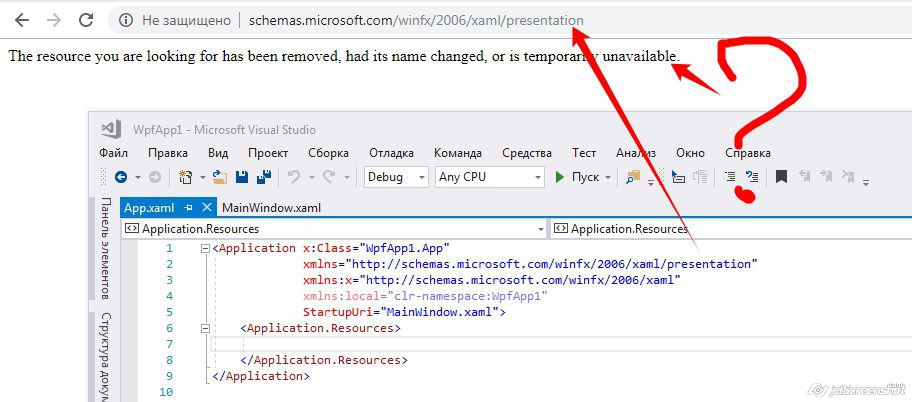Image resolution: width=912 pixels, height=402 pixels.
Task: Focus the browser address bar URL
Action: pos(416,20)
